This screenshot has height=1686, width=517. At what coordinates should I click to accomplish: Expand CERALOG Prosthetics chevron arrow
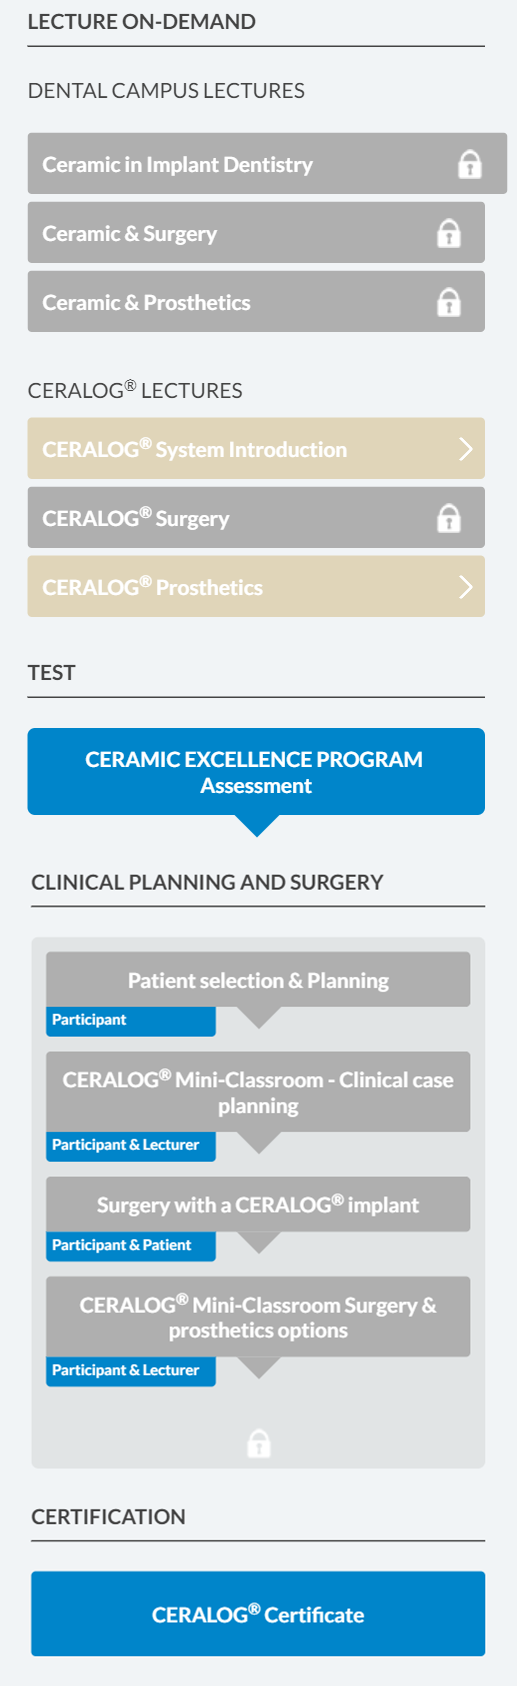(x=465, y=587)
